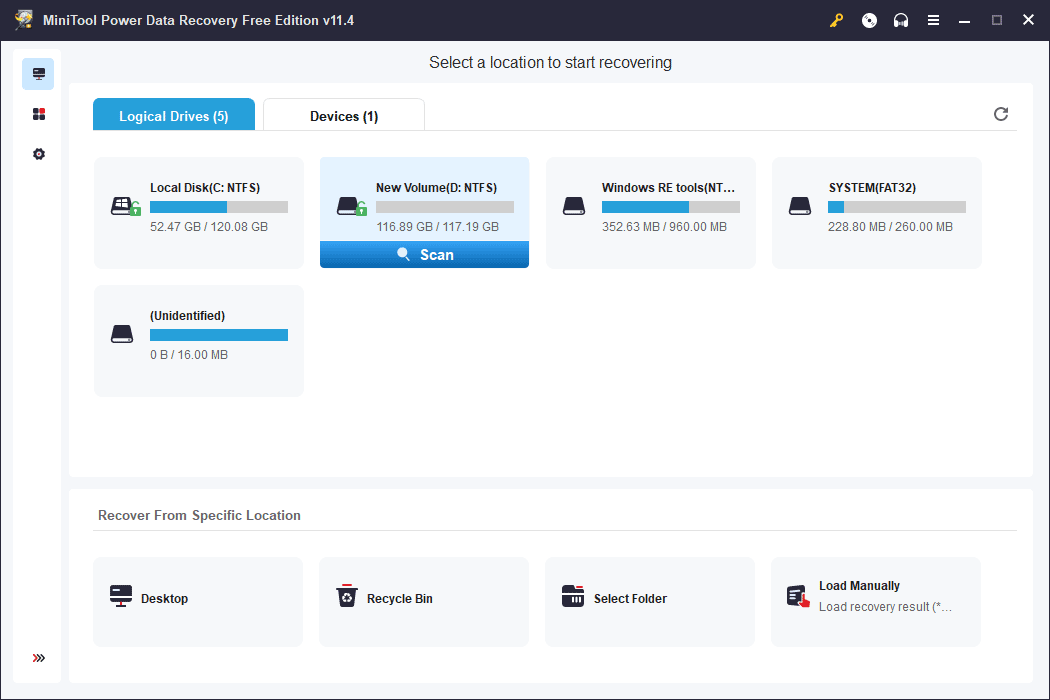Open Settings via the gear icon
The width and height of the screenshot is (1050, 700).
pos(38,153)
